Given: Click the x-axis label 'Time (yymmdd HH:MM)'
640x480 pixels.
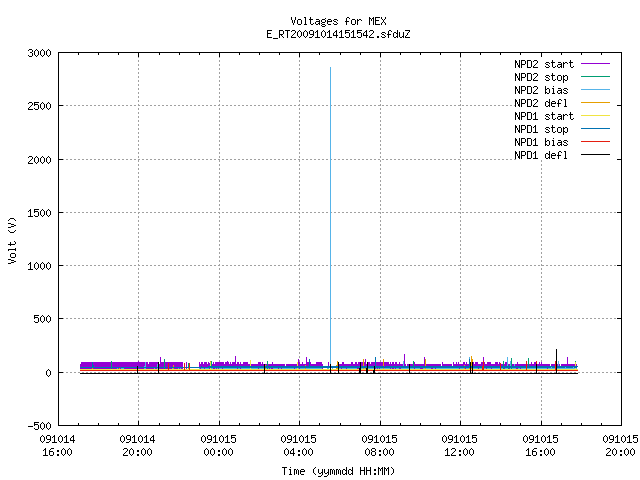Looking at the screenshot, I should tap(338, 471).
